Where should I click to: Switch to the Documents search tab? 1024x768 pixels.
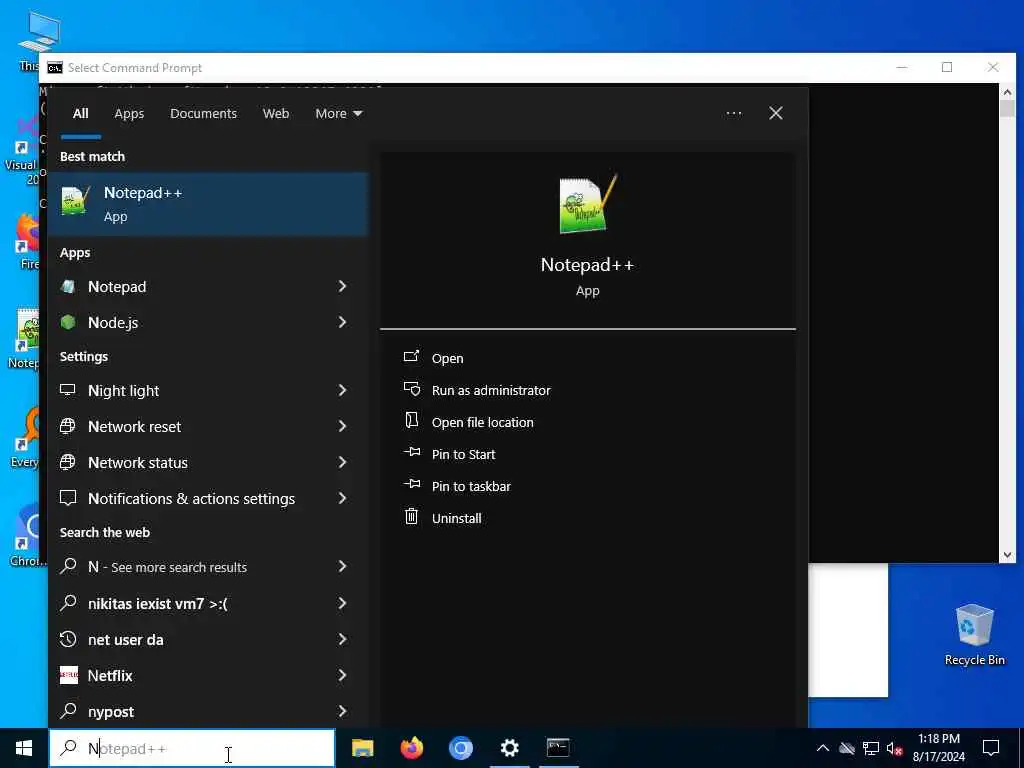[203, 114]
